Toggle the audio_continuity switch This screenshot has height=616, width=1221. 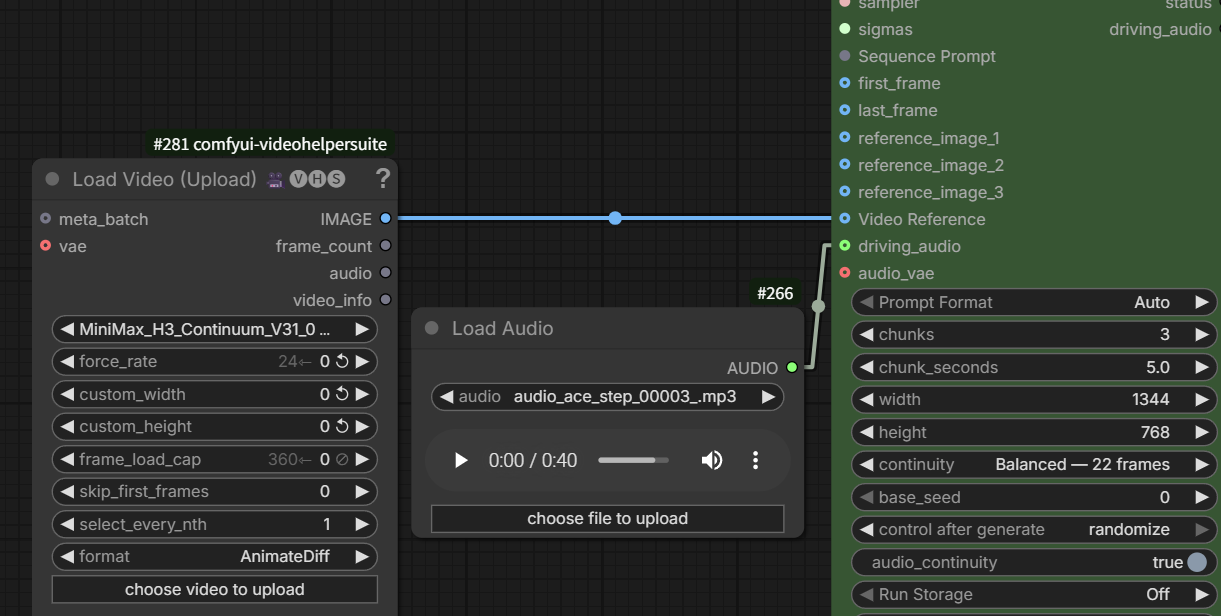point(1196,562)
